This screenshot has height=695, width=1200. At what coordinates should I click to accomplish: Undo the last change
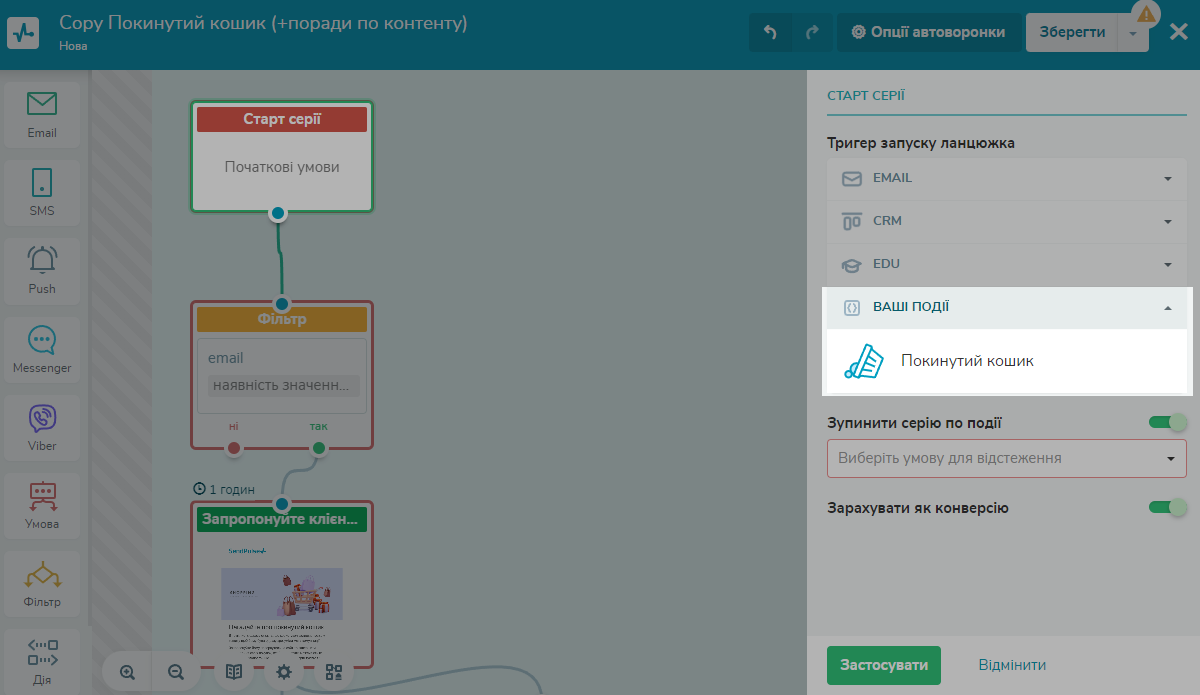[x=768, y=31]
